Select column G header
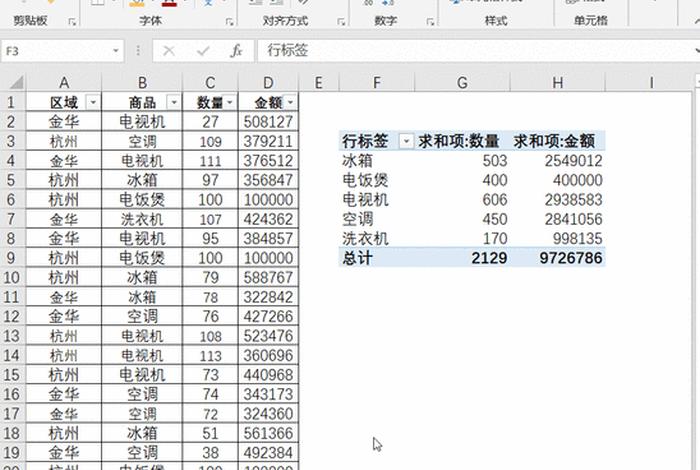 point(462,83)
